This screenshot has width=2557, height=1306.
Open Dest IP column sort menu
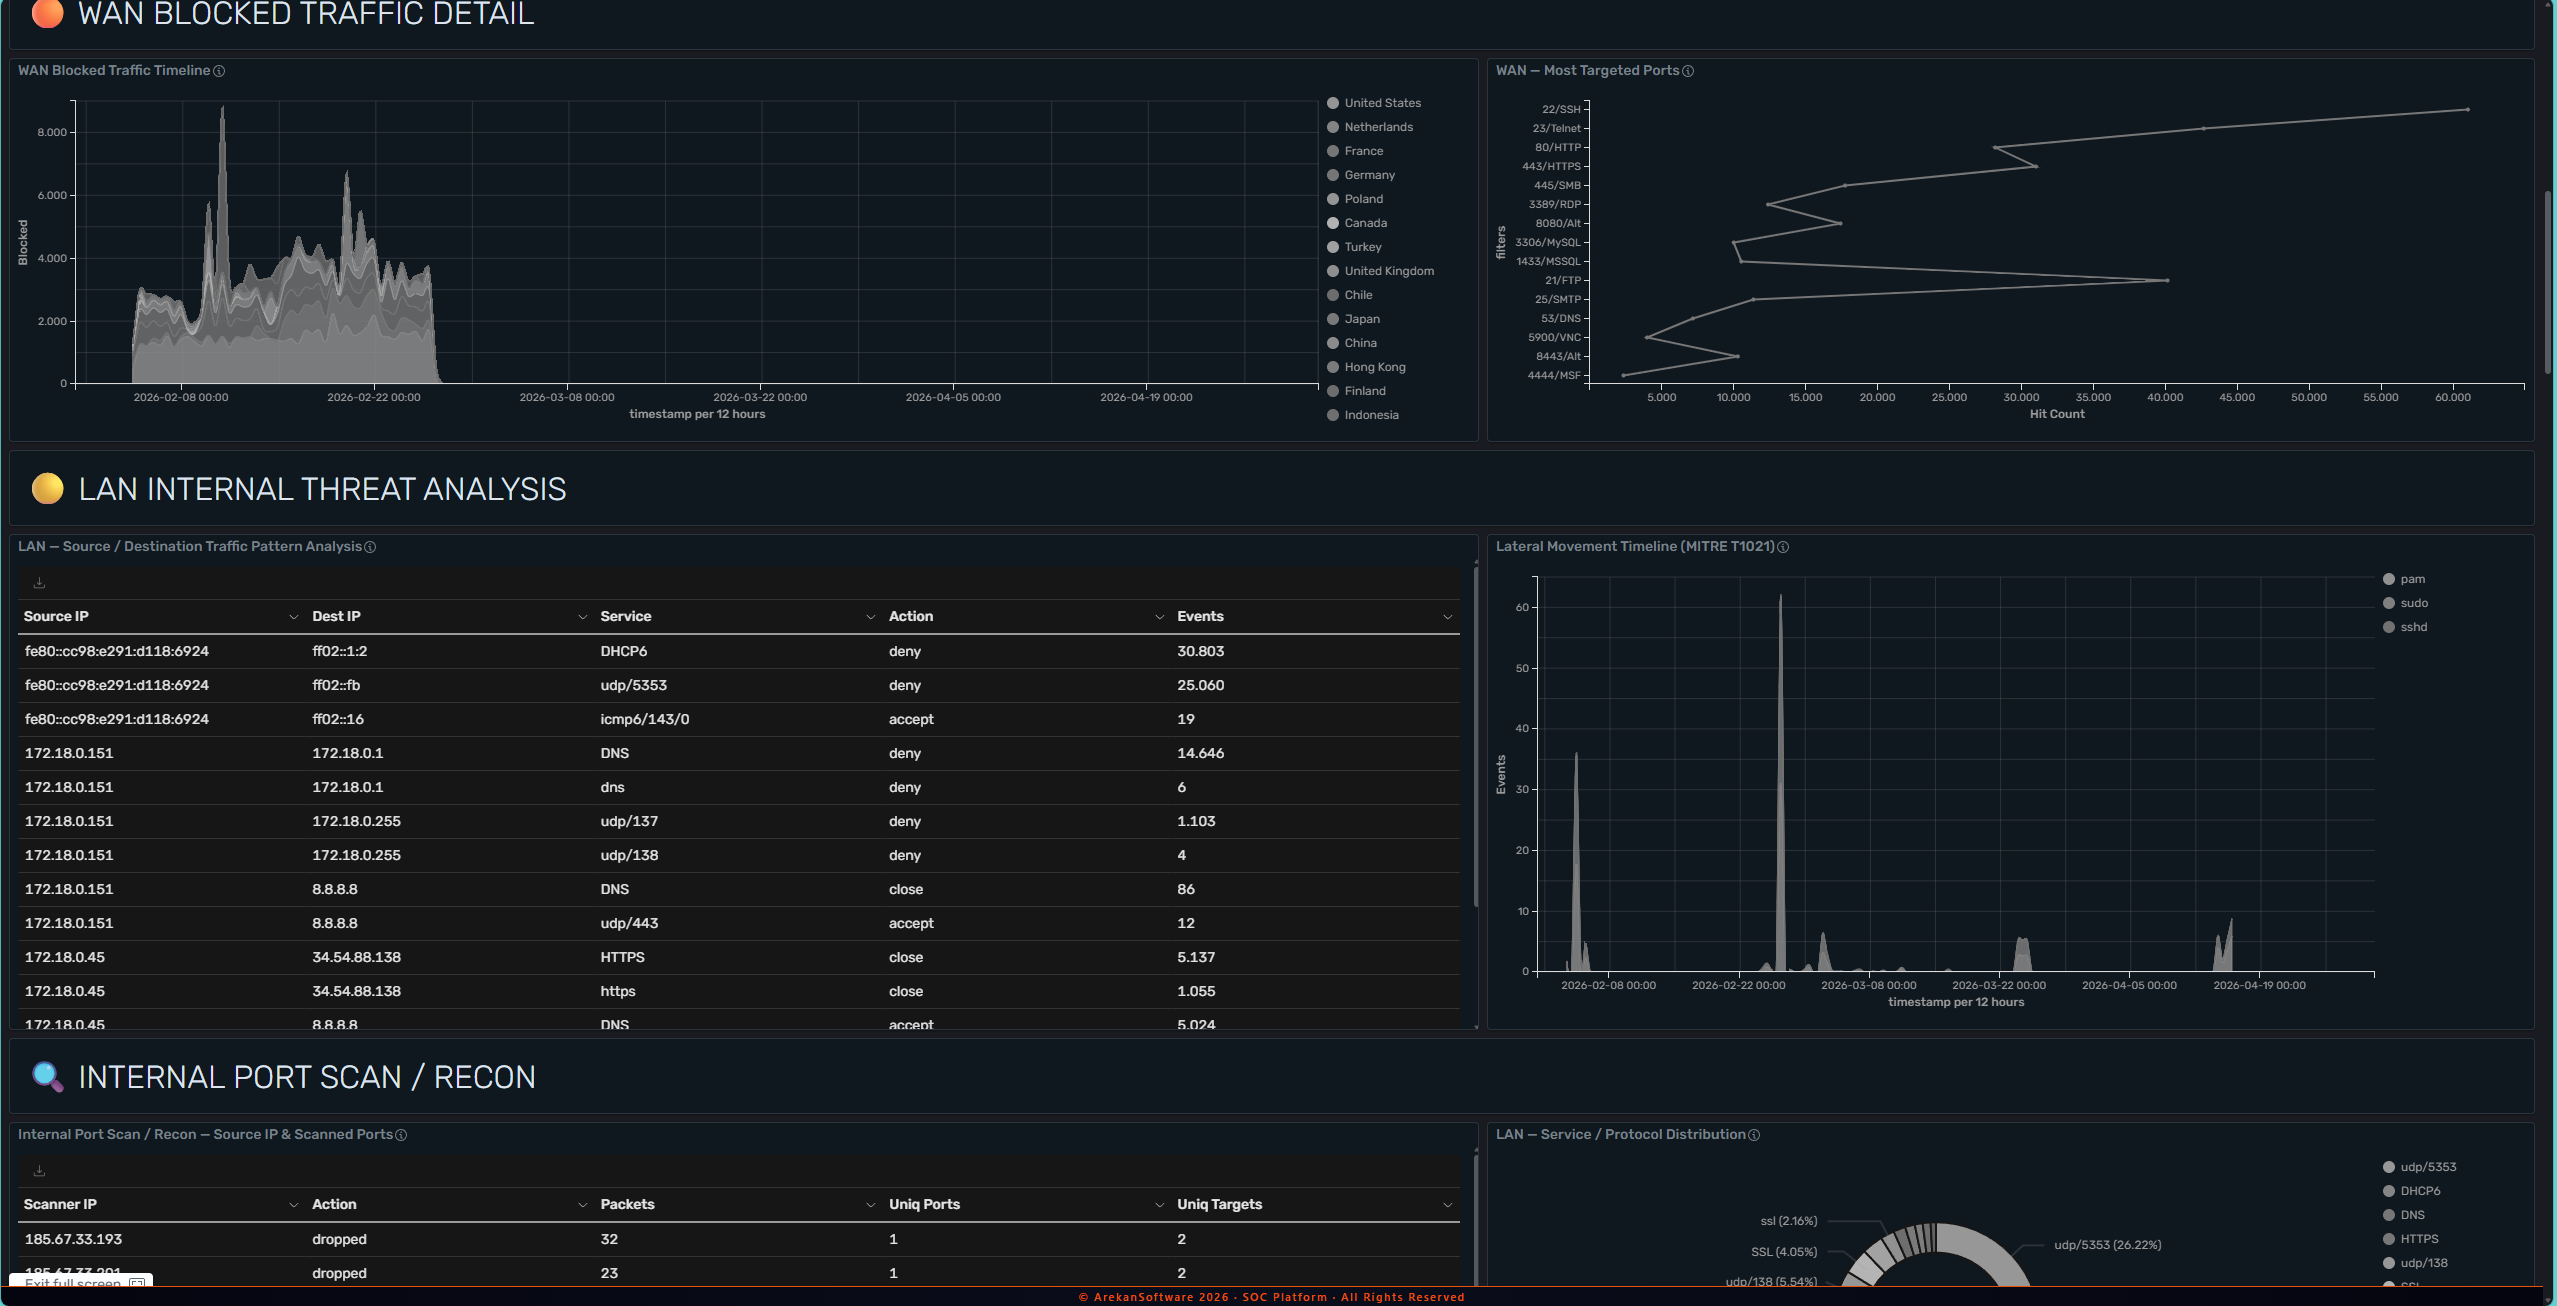click(582, 617)
